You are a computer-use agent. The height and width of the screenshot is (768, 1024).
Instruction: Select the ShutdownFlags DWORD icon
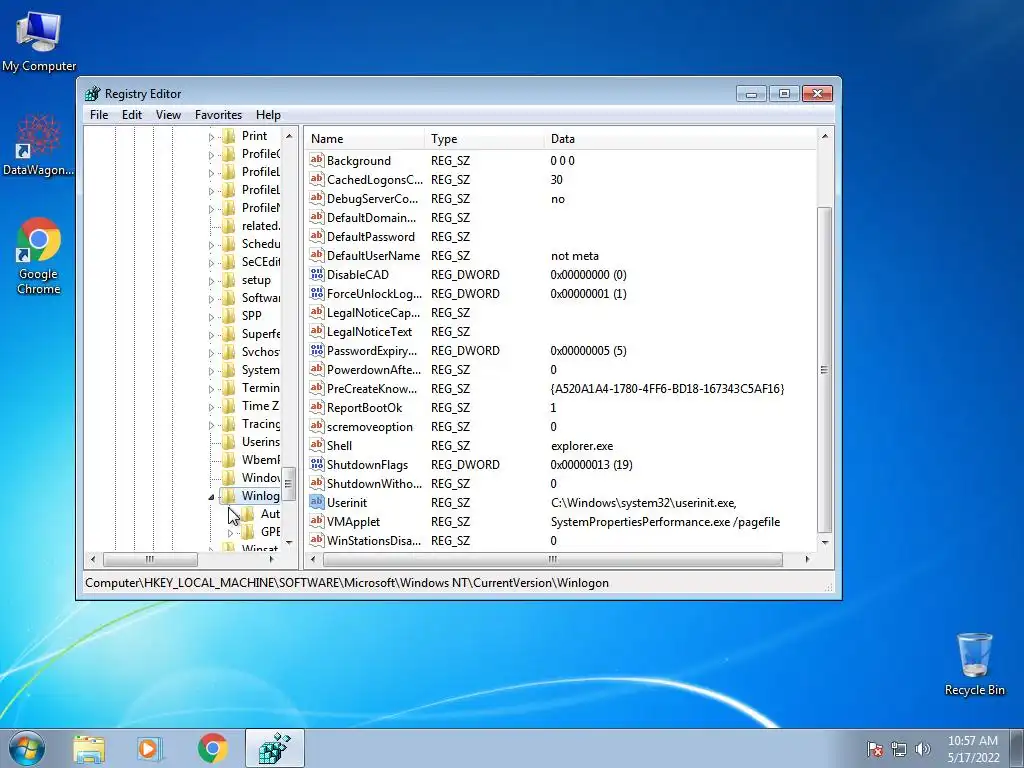pyautogui.click(x=317, y=464)
